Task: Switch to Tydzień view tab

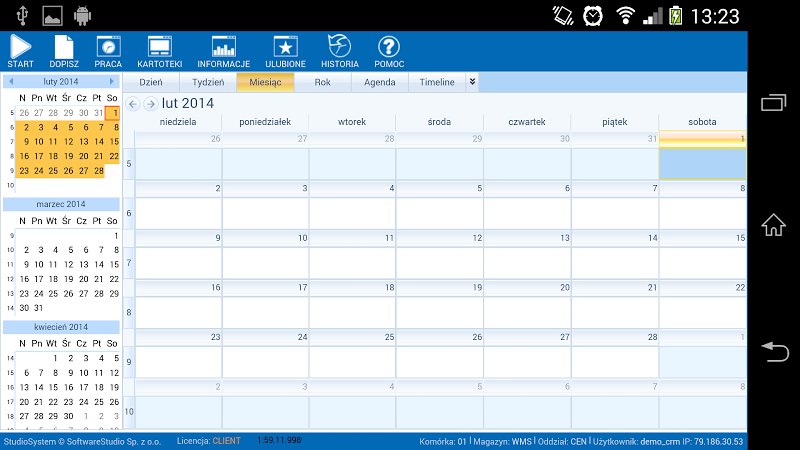Action: tap(208, 82)
